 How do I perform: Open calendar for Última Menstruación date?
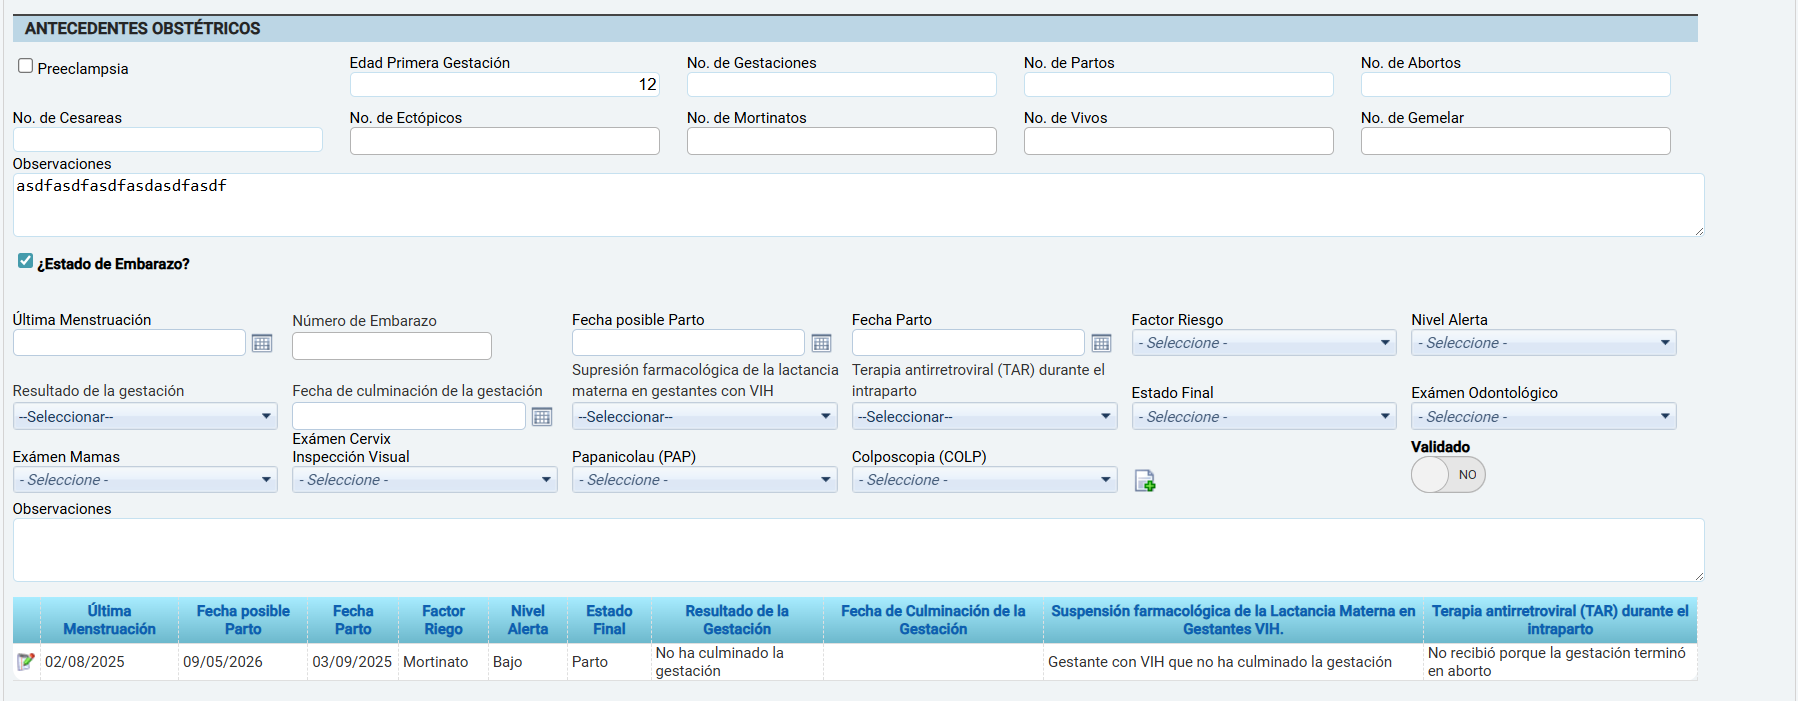(262, 343)
